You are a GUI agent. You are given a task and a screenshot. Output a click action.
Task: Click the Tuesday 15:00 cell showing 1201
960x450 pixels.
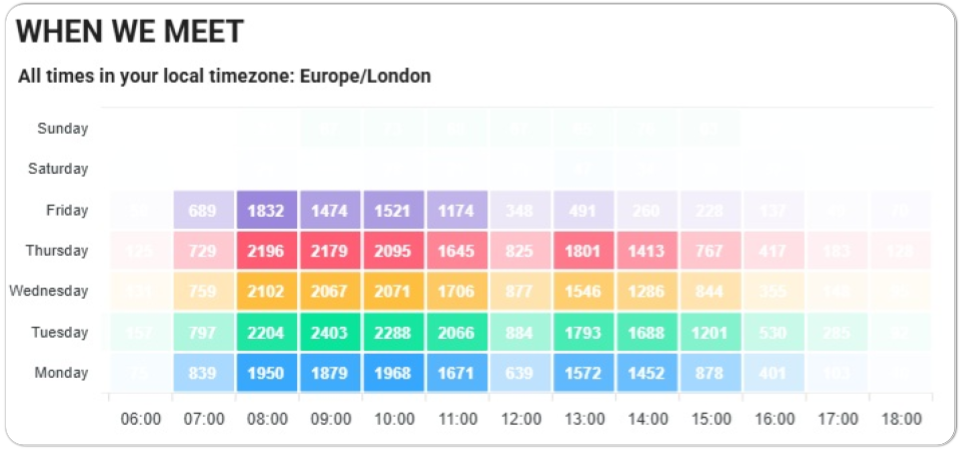click(x=711, y=332)
